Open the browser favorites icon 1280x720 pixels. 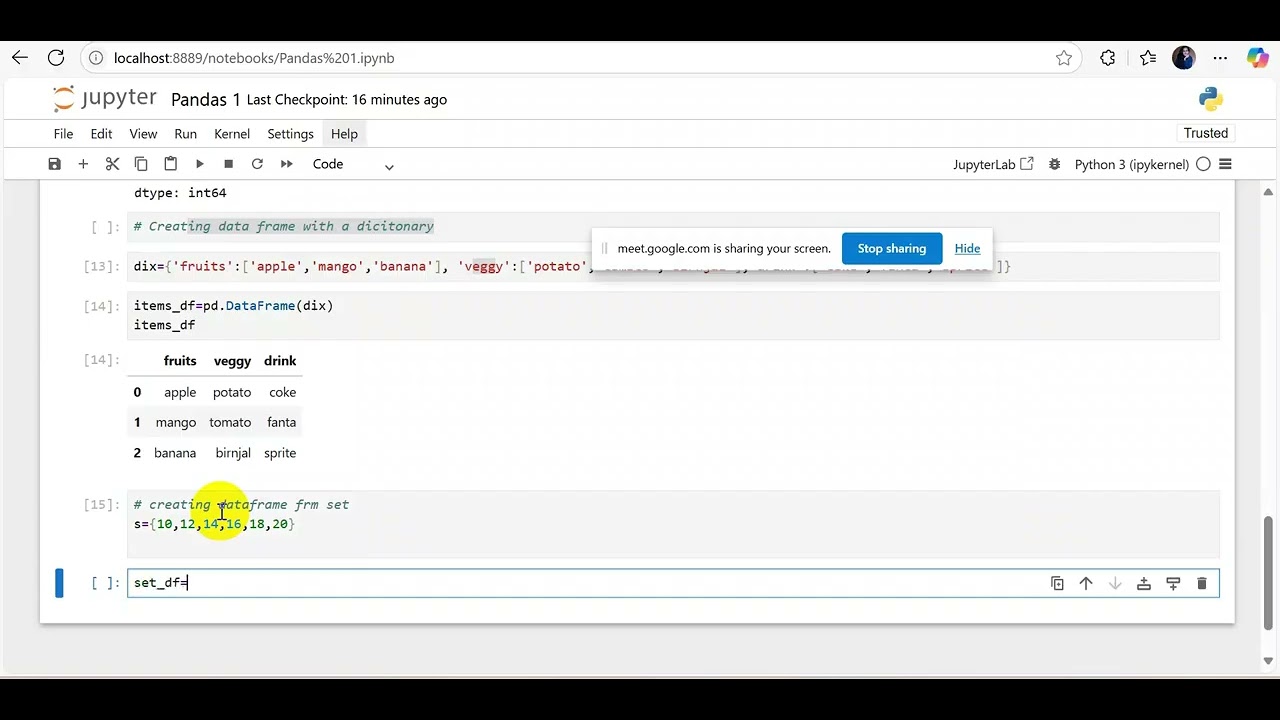1148,58
